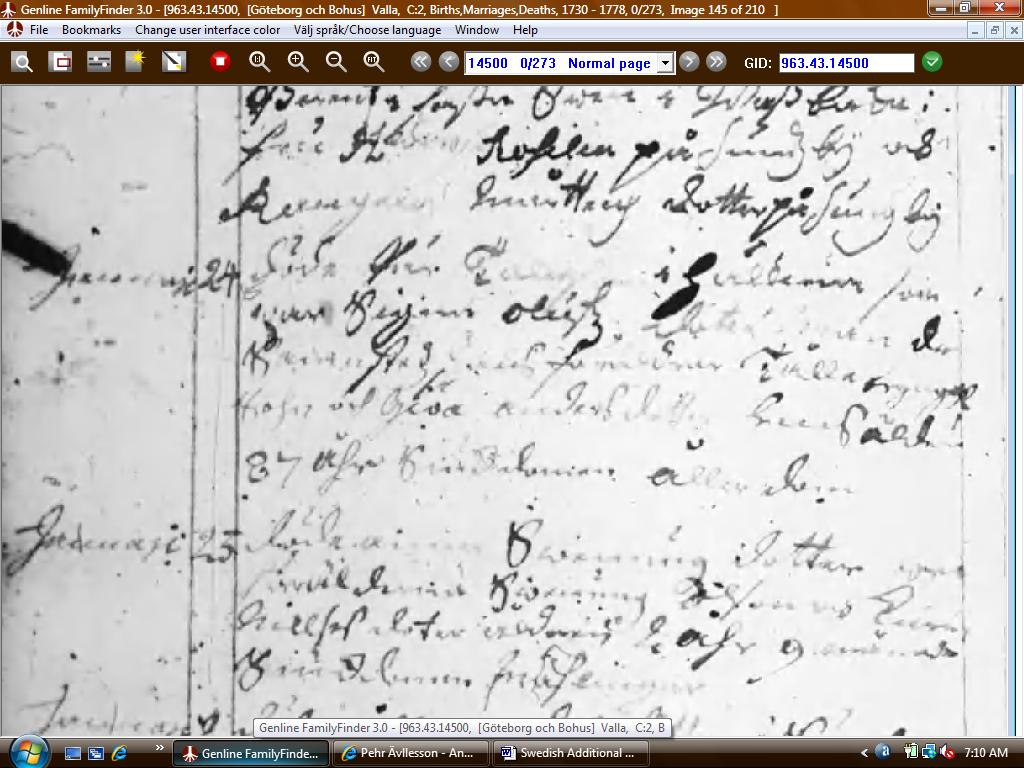1024x768 pixels.
Task: Open the Help menu
Action: (525, 30)
